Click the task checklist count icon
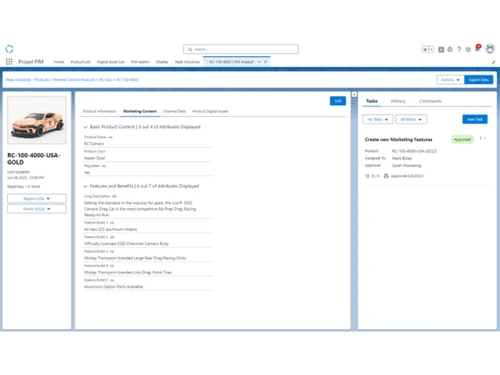This screenshot has width=500, height=375. pos(367,176)
